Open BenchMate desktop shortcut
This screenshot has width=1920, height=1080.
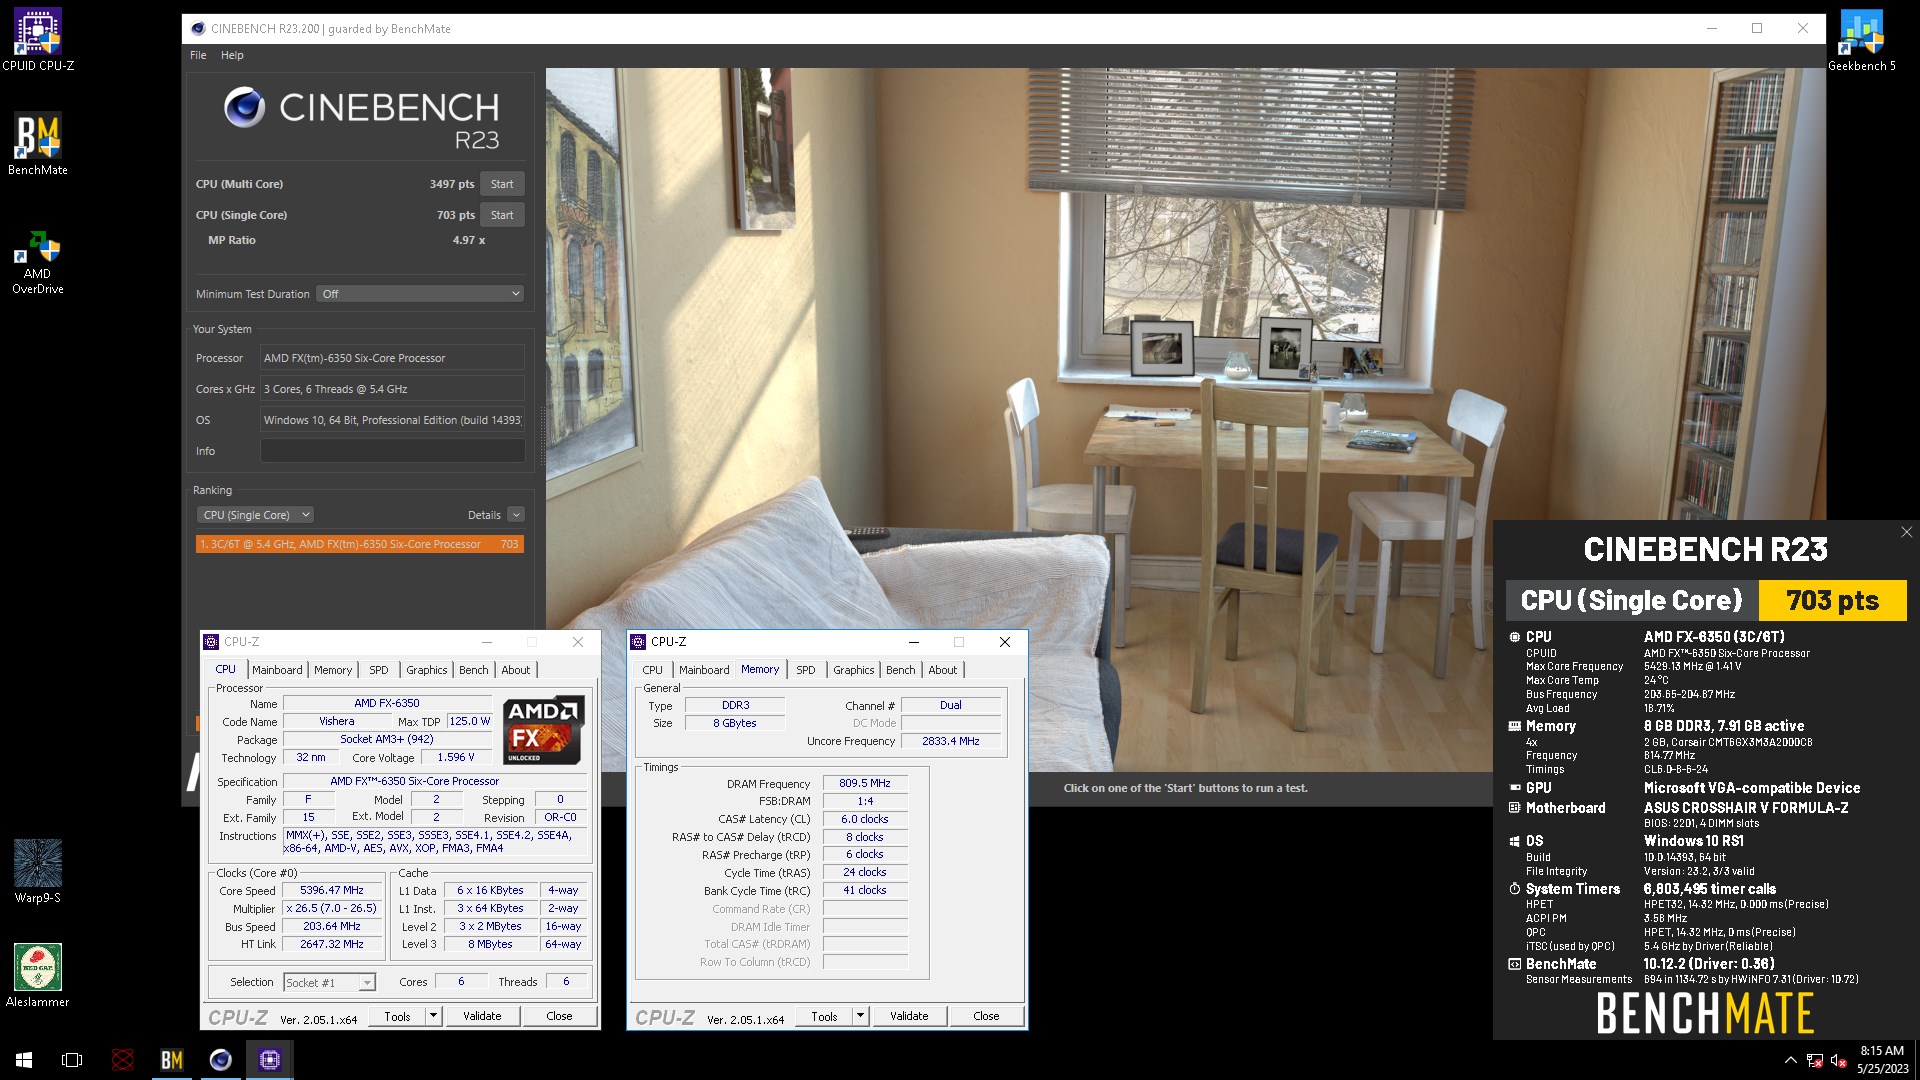[x=38, y=144]
